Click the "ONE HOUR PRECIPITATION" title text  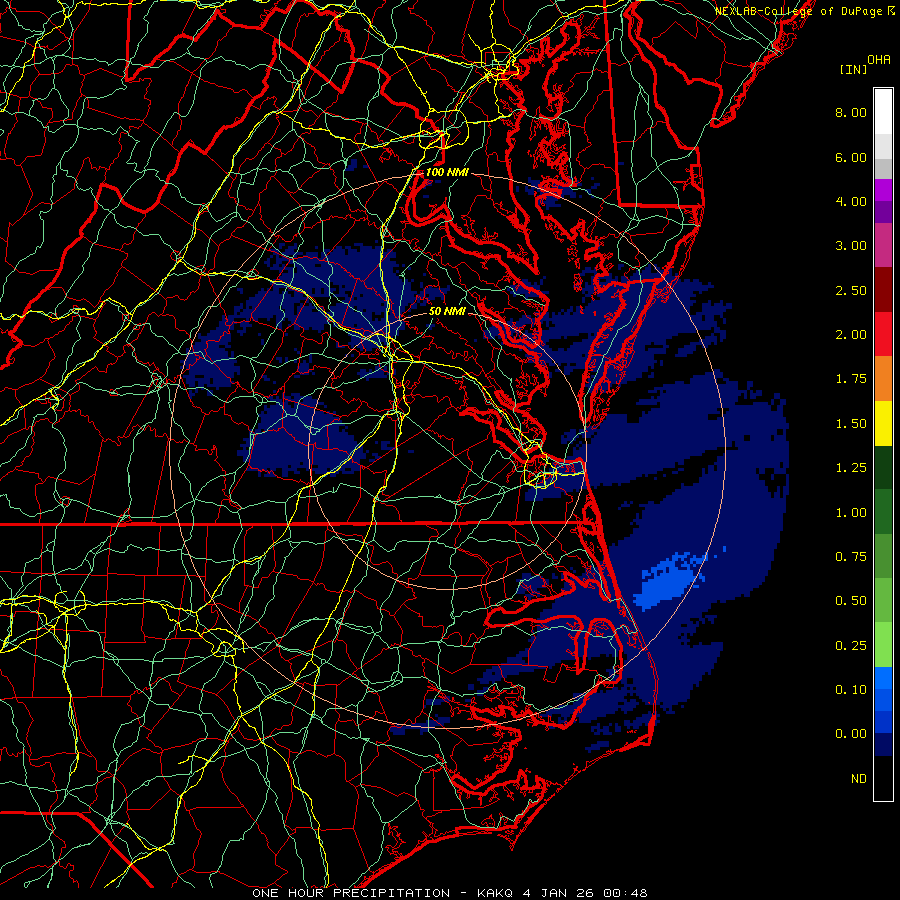point(351,893)
